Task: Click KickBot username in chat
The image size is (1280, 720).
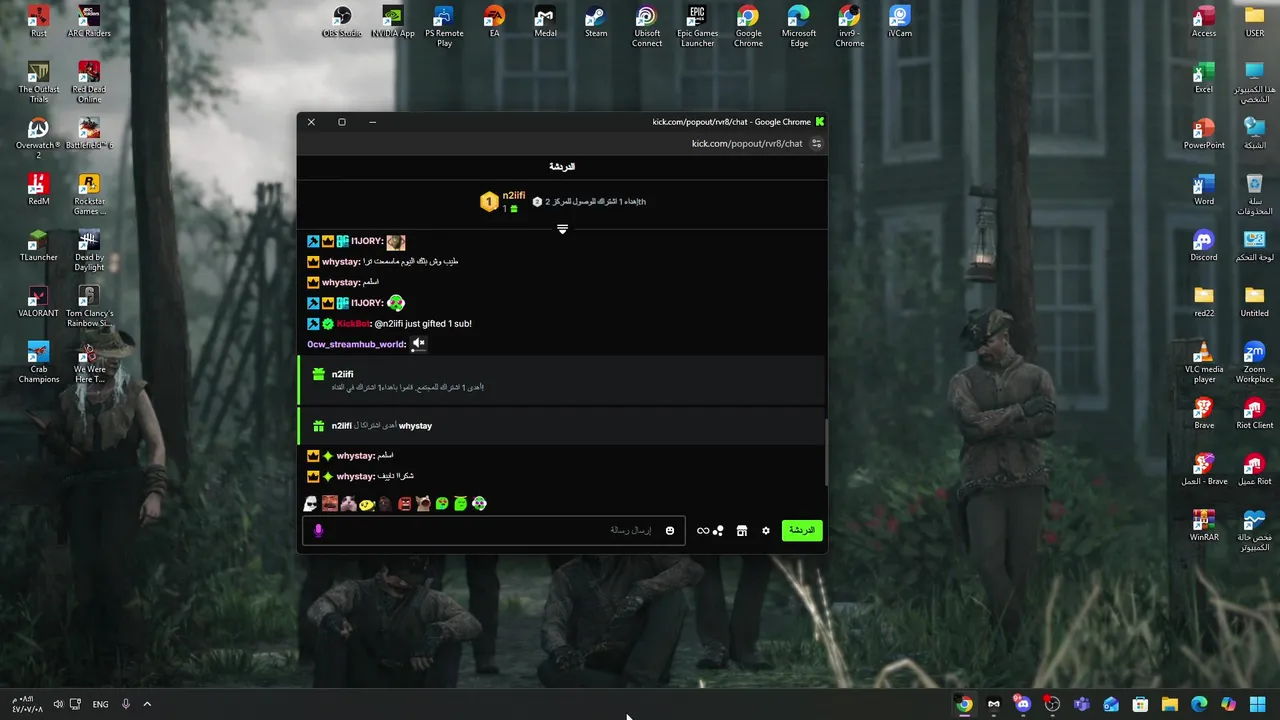Action: click(354, 324)
